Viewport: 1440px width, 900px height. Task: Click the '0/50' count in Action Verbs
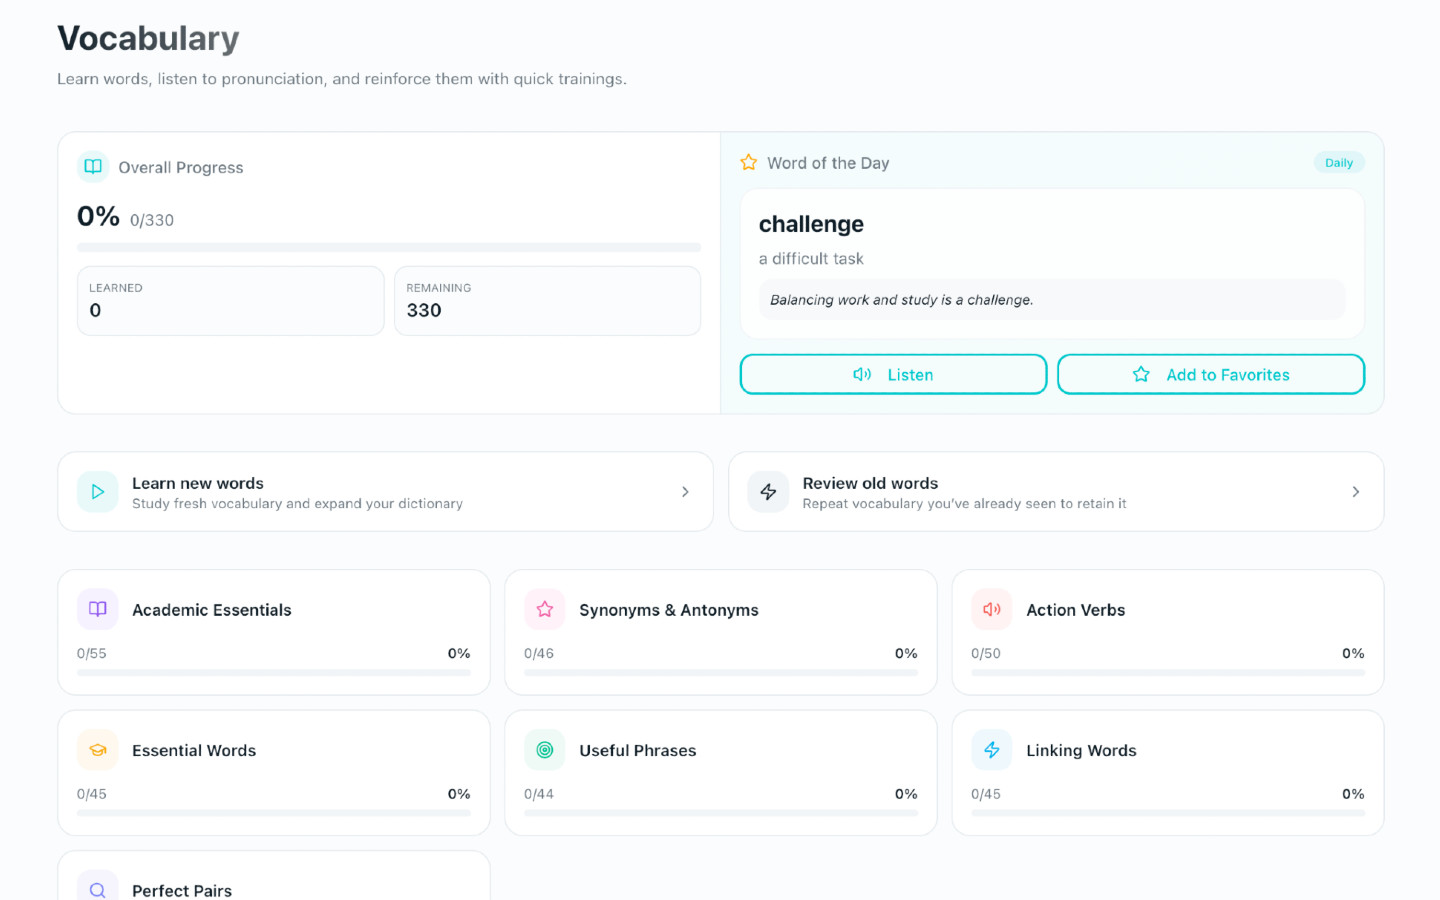pyautogui.click(x=986, y=653)
